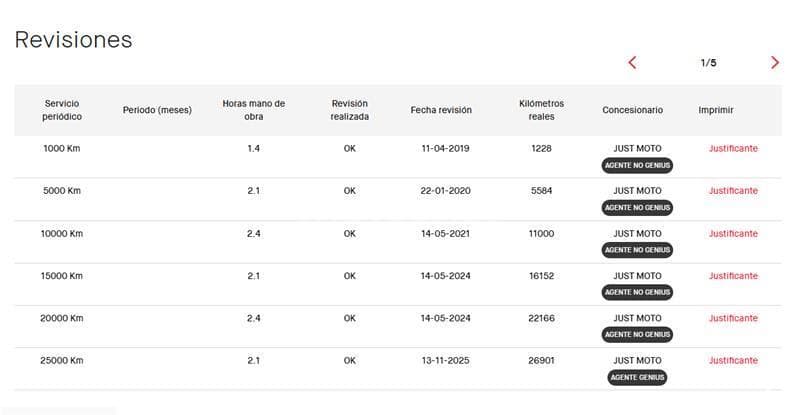Click the 'Concesionario' column header
This screenshot has height=415, width=800.
point(632,110)
